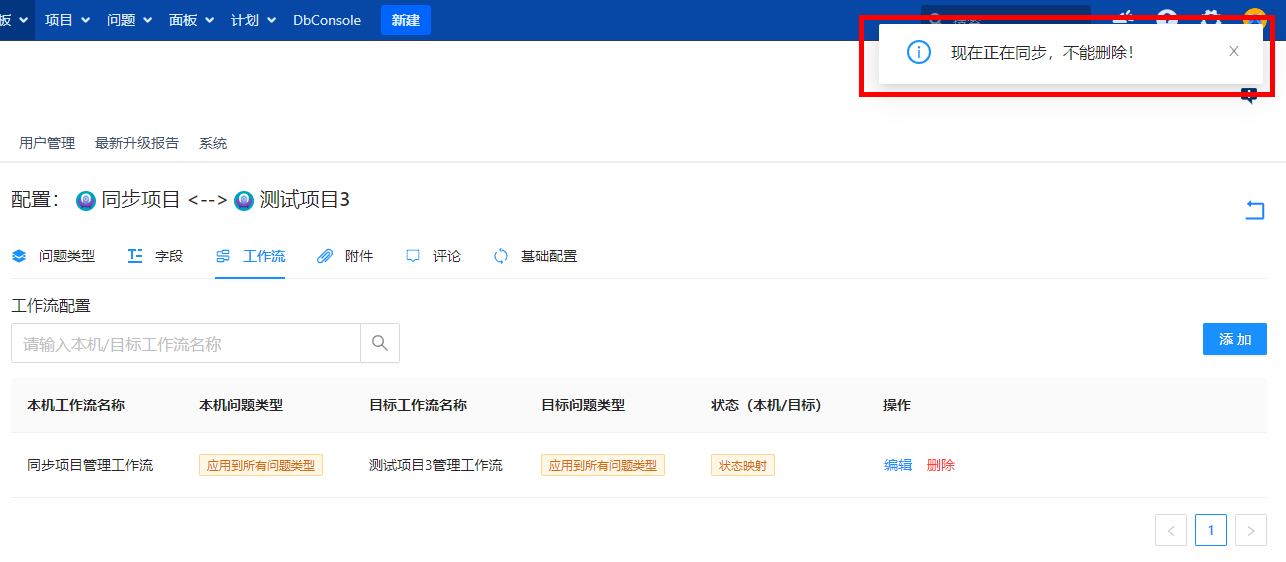This screenshot has height=562, width=1286.
Task: Expand the 计划 dropdown menu
Action: [x=253, y=20]
